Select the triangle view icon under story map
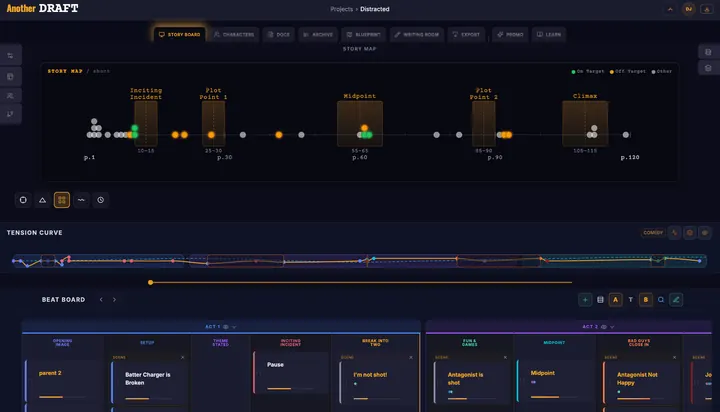 click(42, 200)
